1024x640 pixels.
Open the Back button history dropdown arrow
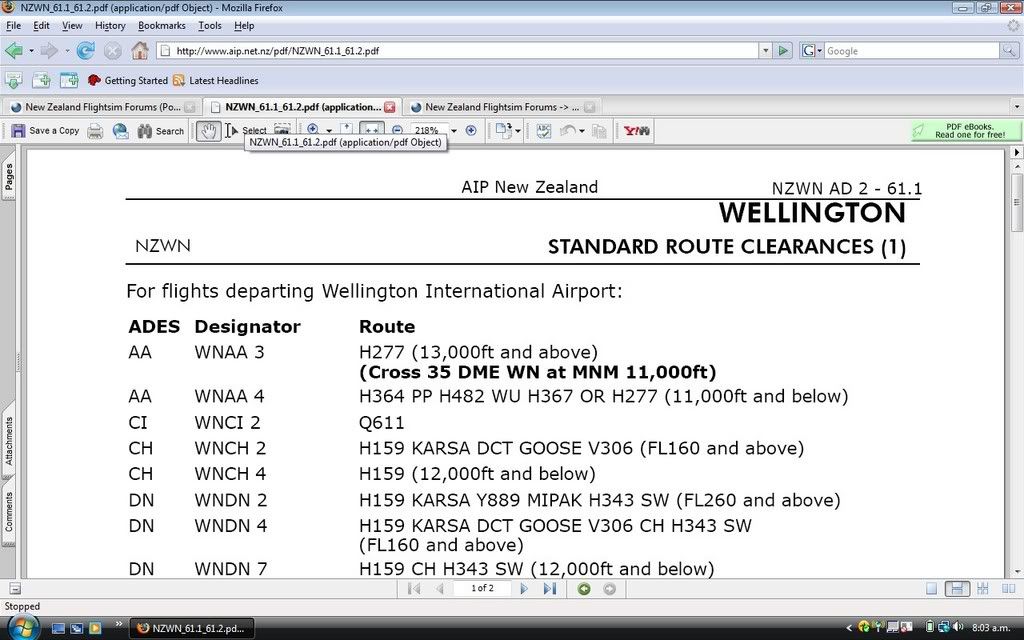pos(31,51)
